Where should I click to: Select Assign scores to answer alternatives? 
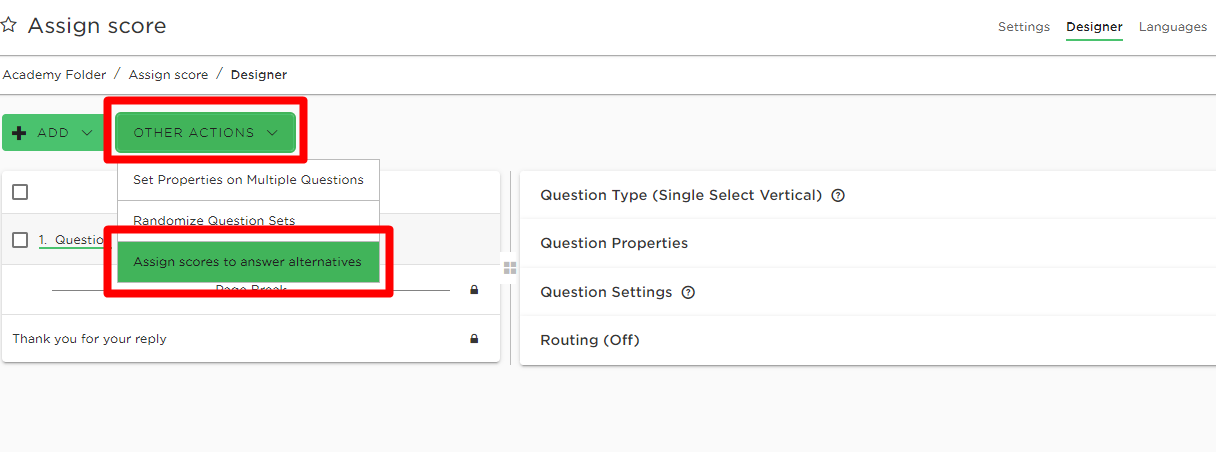tap(248, 262)
